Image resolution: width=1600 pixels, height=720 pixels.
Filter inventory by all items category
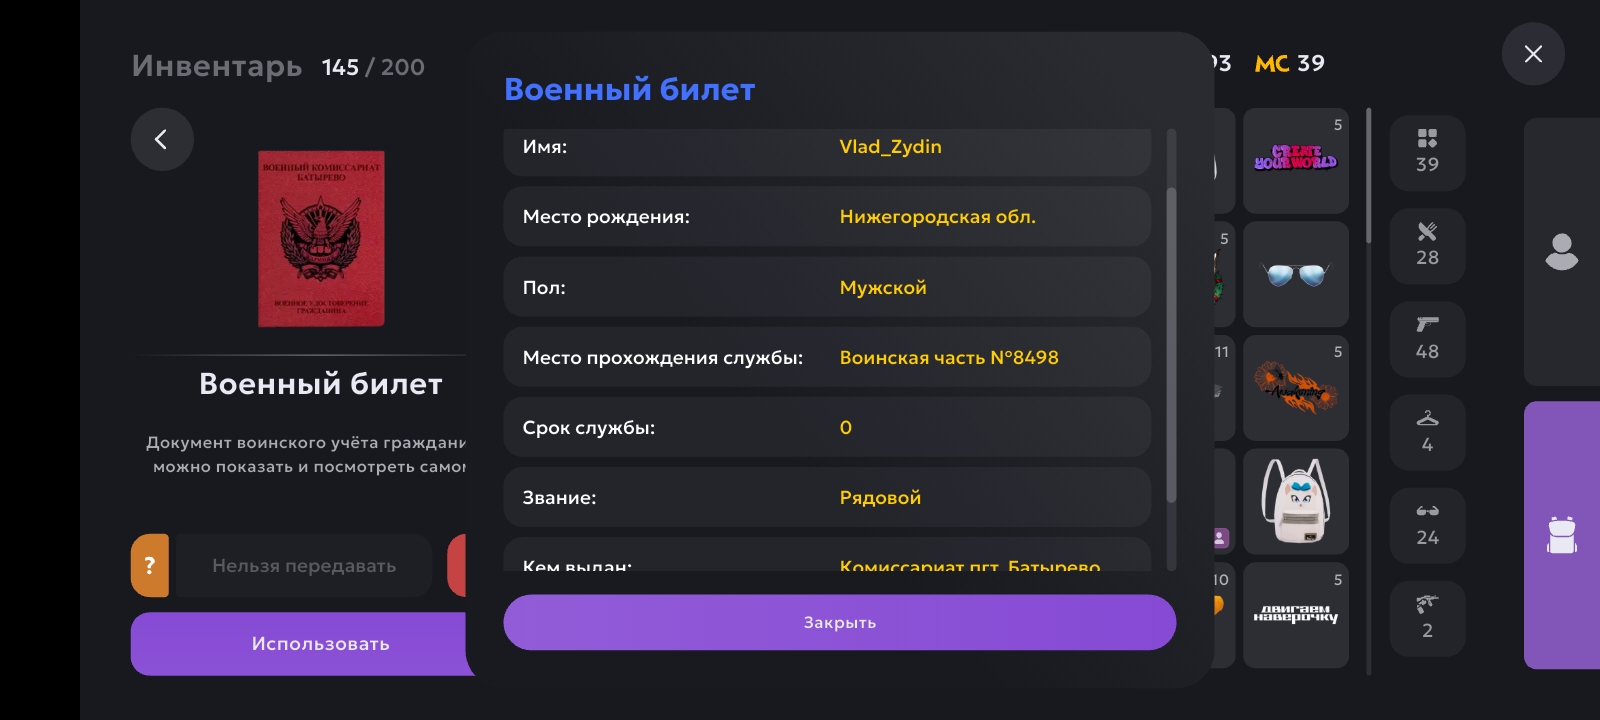(x=1427, y=152)
